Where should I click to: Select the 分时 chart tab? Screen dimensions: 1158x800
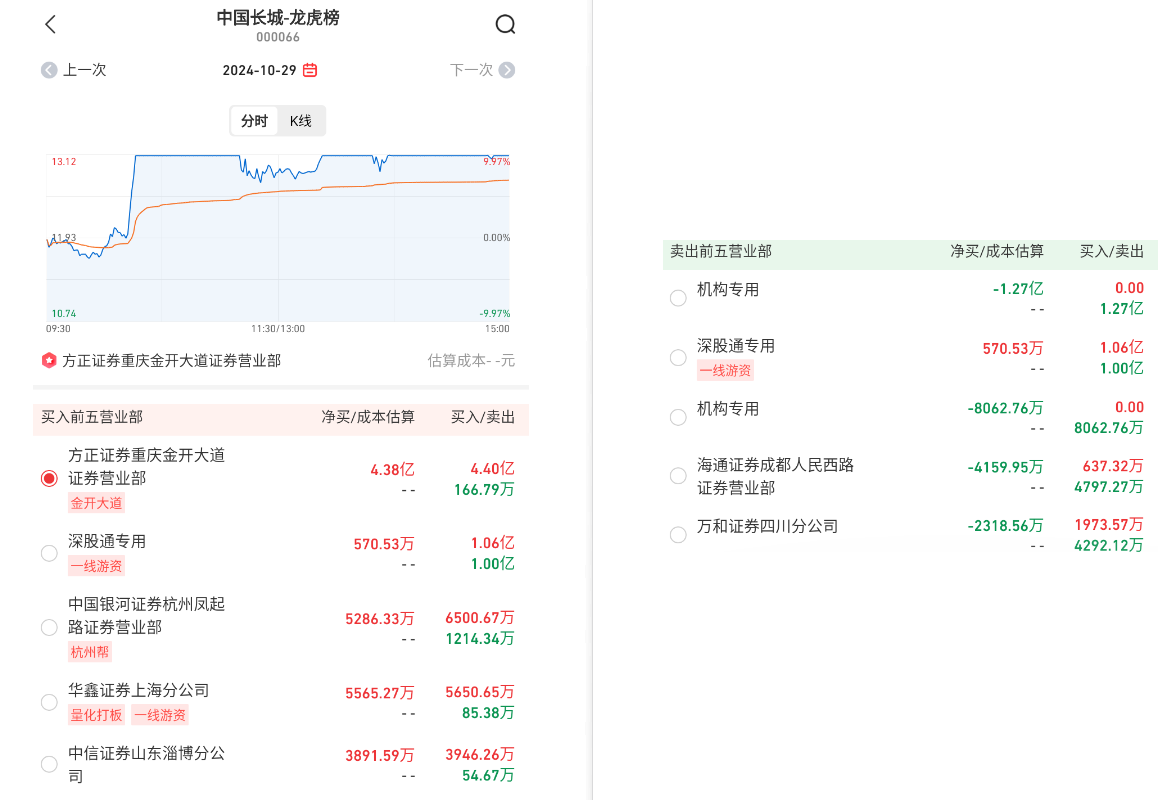click(x=254, y=121)
